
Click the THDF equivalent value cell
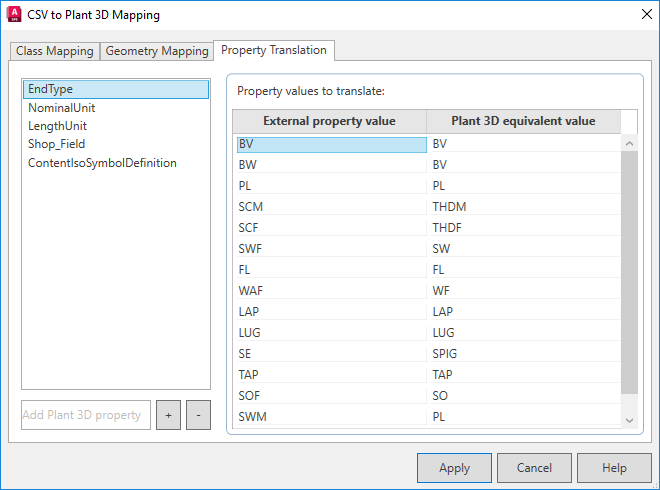point(525,228)
